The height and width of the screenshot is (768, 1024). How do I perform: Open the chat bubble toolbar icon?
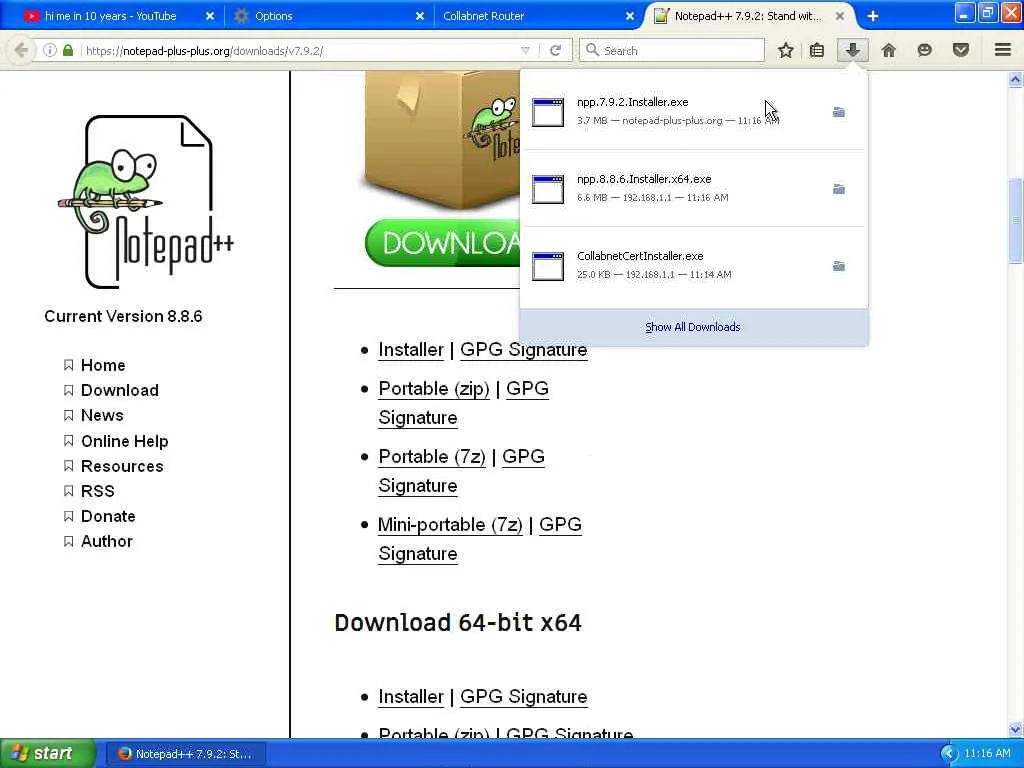coord(924,50)
